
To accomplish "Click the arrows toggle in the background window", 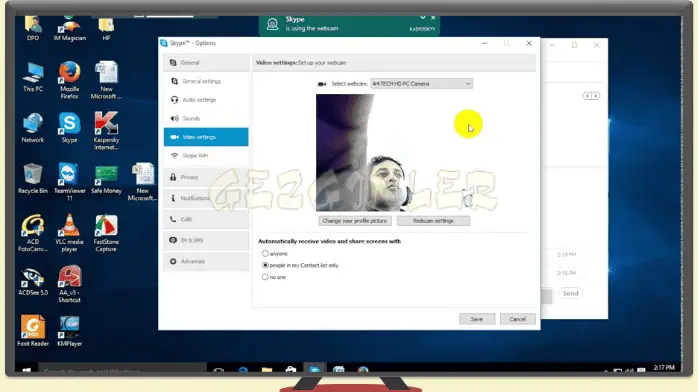I will [x=592, y=96].
